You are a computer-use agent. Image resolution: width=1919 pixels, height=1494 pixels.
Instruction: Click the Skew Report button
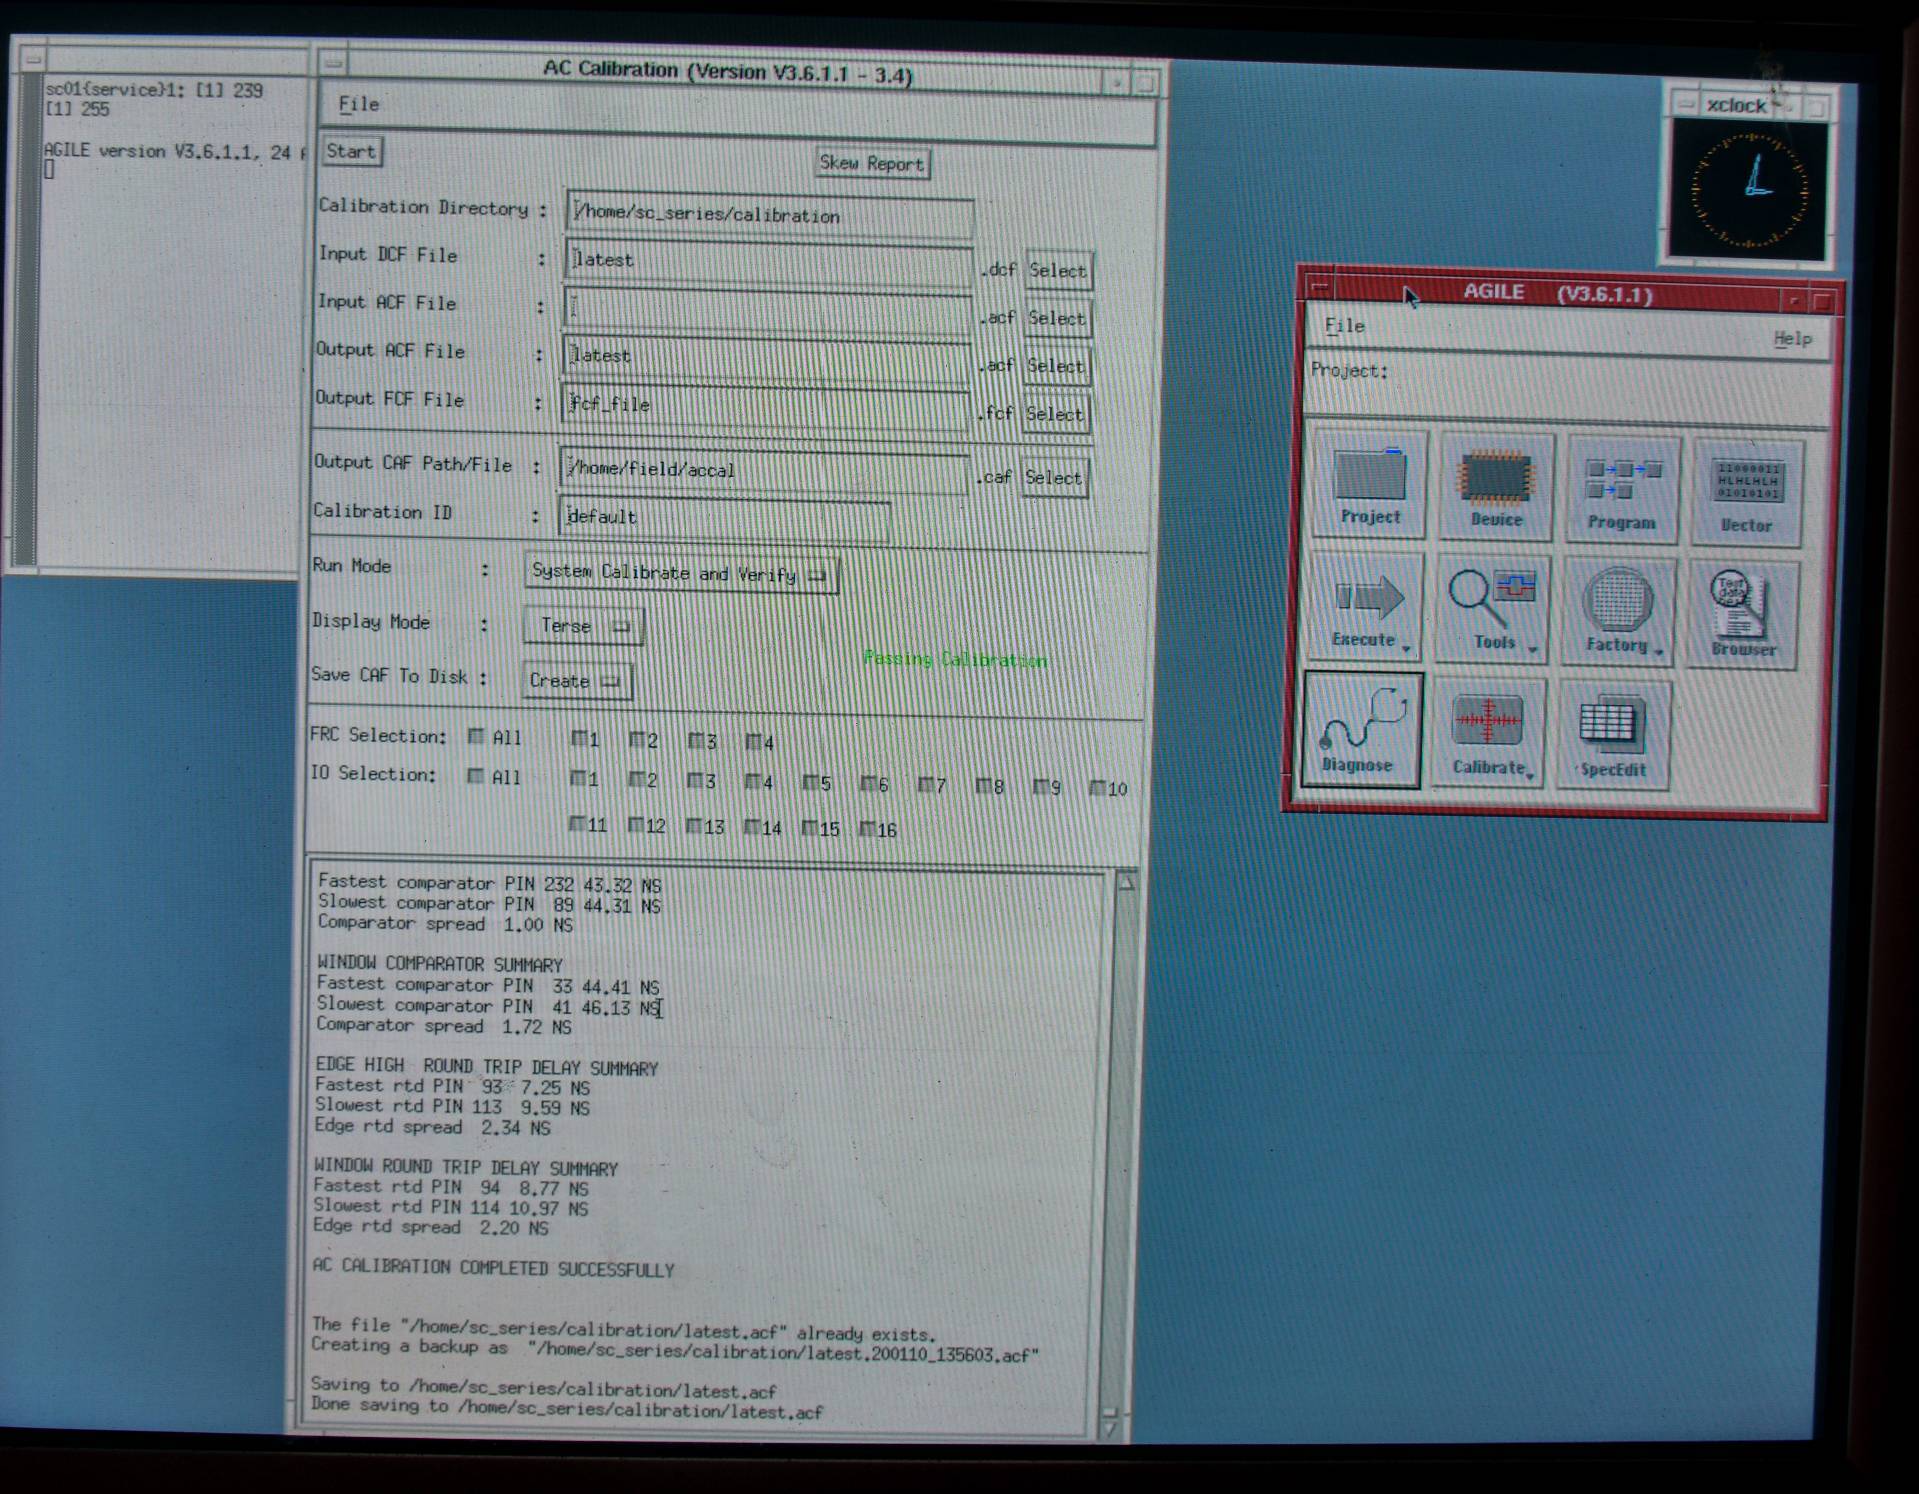pyautogui.click(x=872, y=163)
